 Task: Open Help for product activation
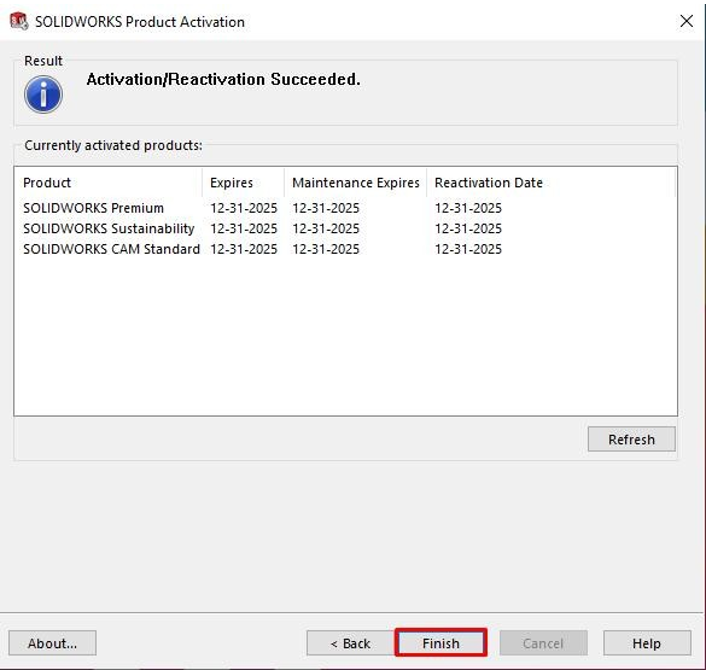[x=646, y=643]
